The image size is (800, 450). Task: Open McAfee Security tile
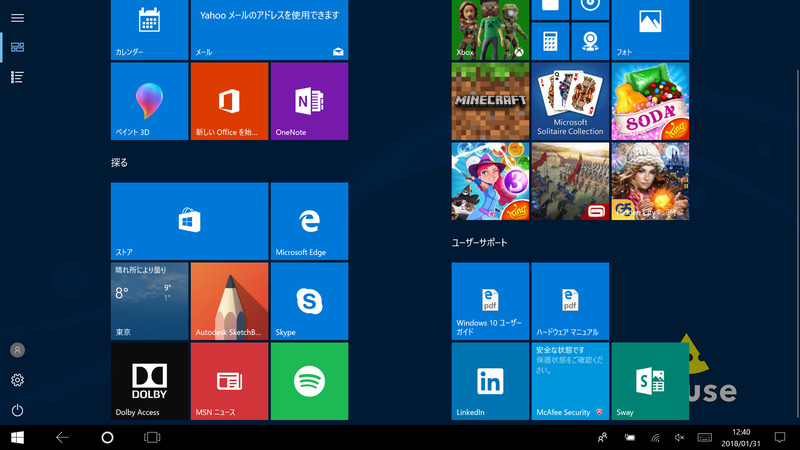pyautogui.click(x=570, y=381)
